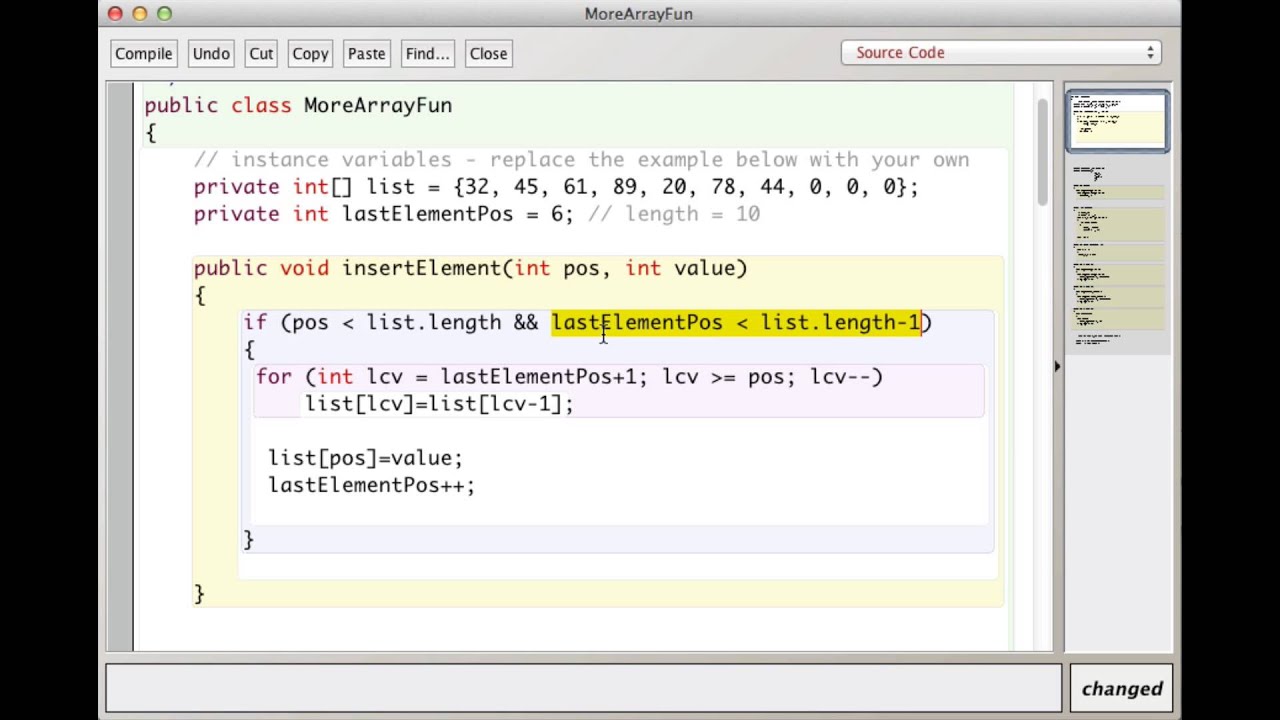Click the "for" keyword in the loop
The width and height of the screenshot is (1280, 720).
(x=274, y=376)
